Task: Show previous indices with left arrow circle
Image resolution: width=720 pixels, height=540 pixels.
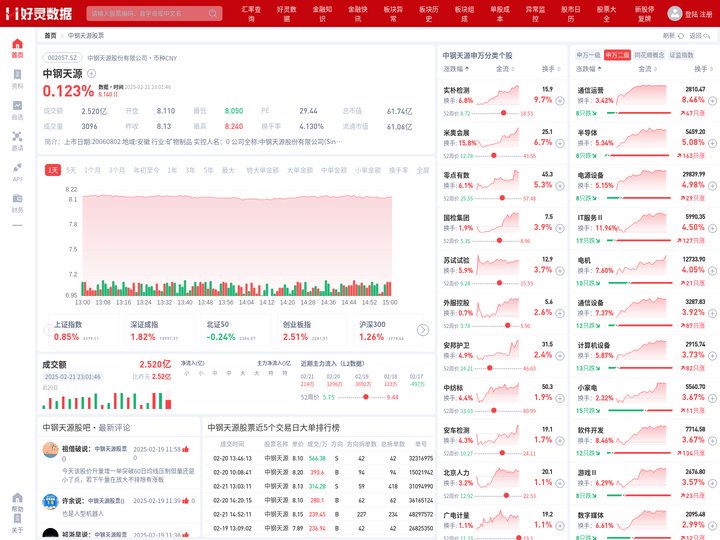Action: [x=48, y=330]
